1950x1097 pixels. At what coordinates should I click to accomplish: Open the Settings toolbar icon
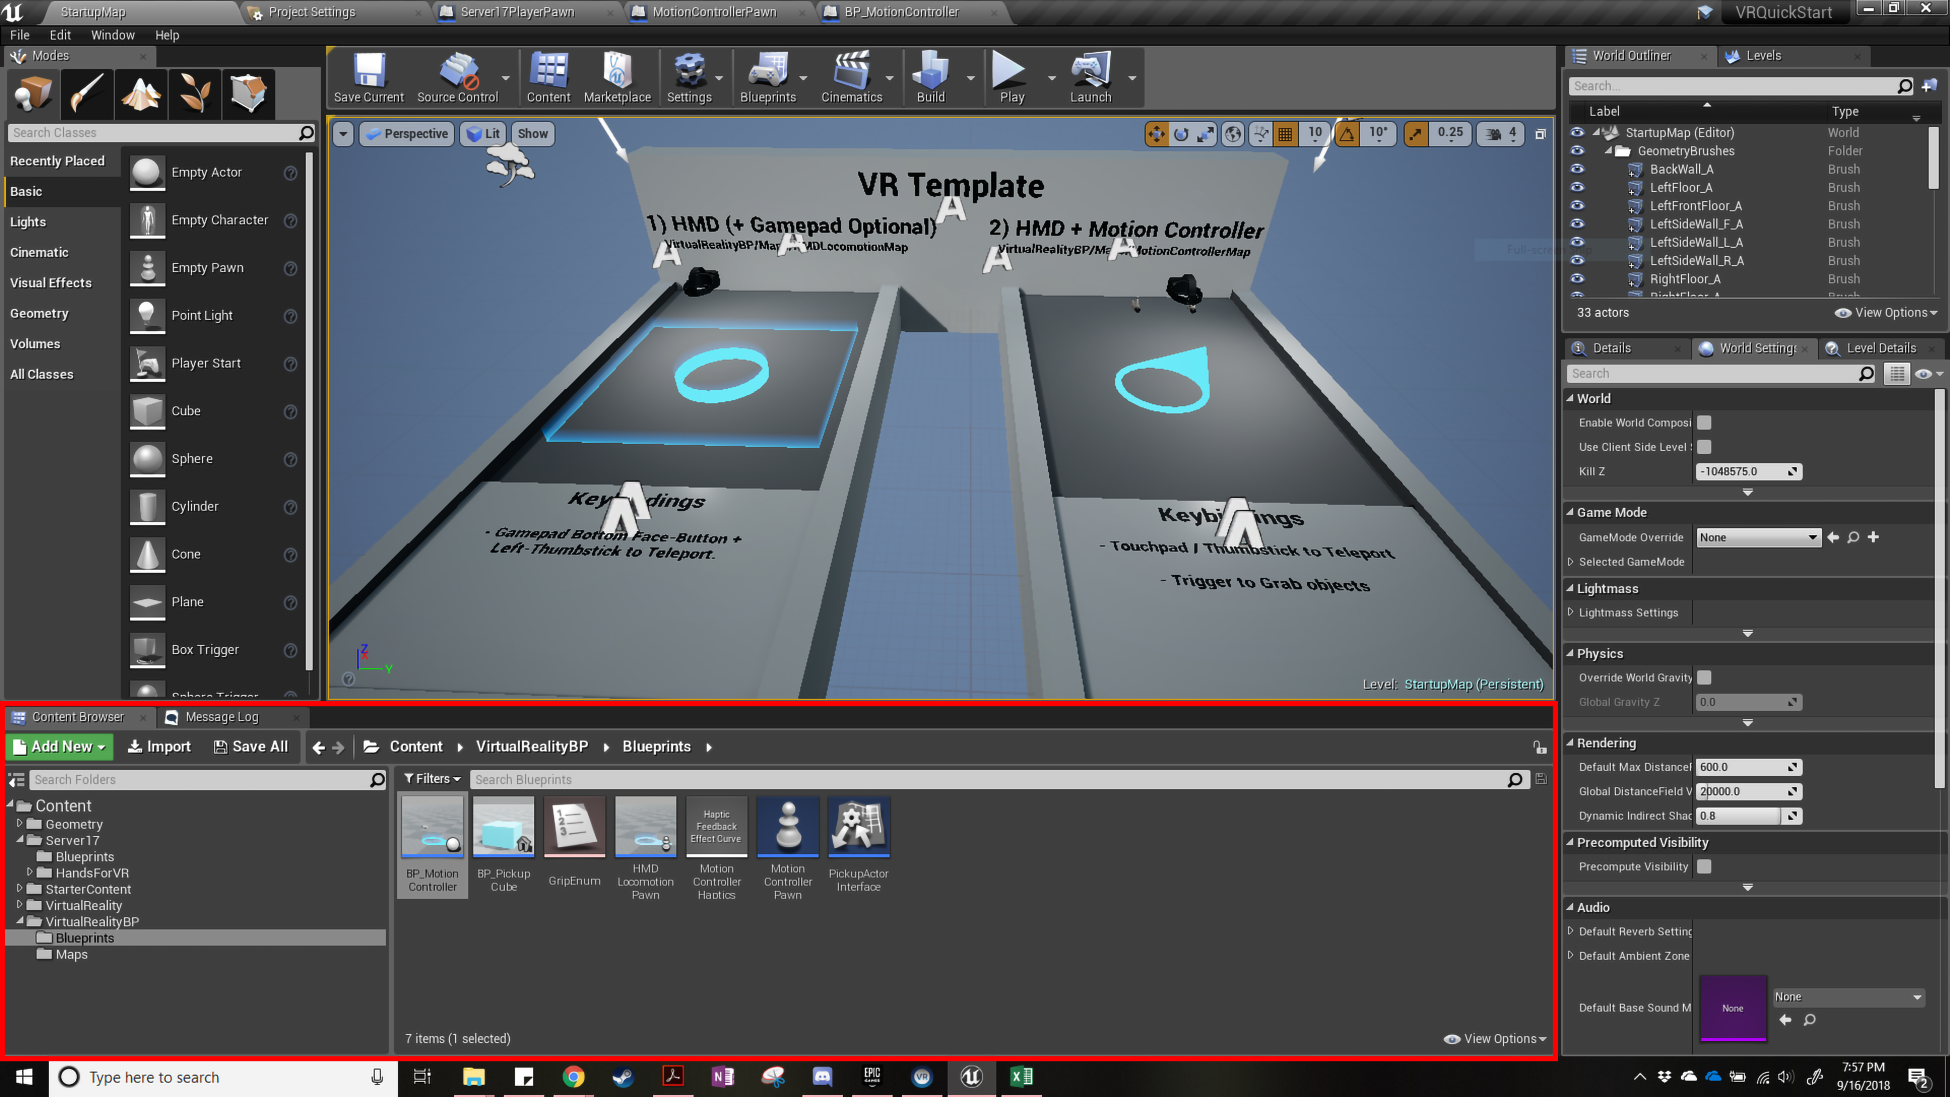point(689,78)
